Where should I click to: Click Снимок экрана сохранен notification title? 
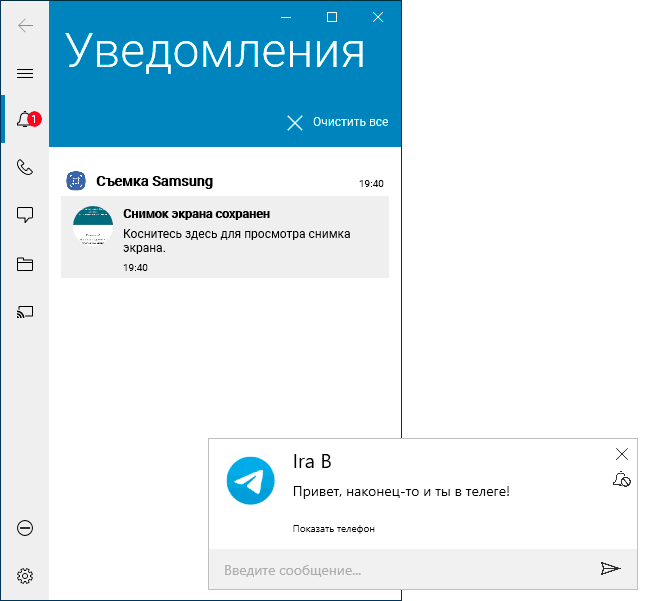pos(196,214)
